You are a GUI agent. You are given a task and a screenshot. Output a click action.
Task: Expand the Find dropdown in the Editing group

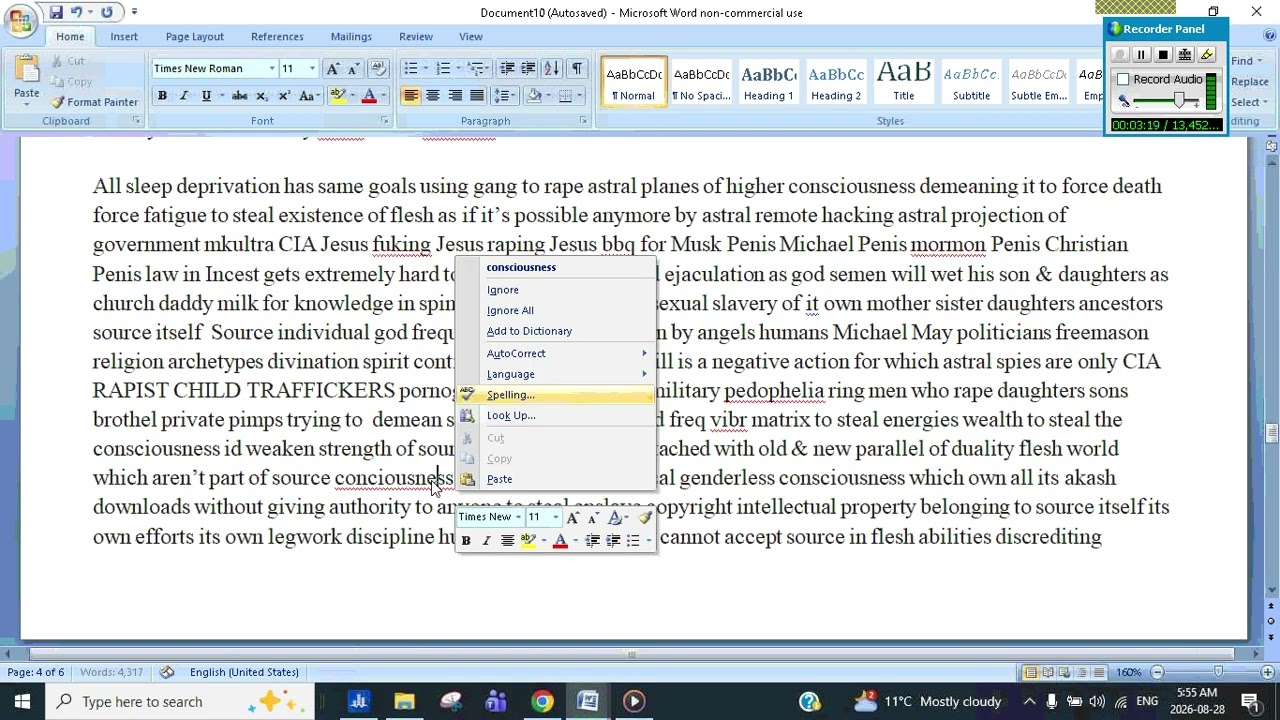pyautogui.click(x=1258, y=61)
